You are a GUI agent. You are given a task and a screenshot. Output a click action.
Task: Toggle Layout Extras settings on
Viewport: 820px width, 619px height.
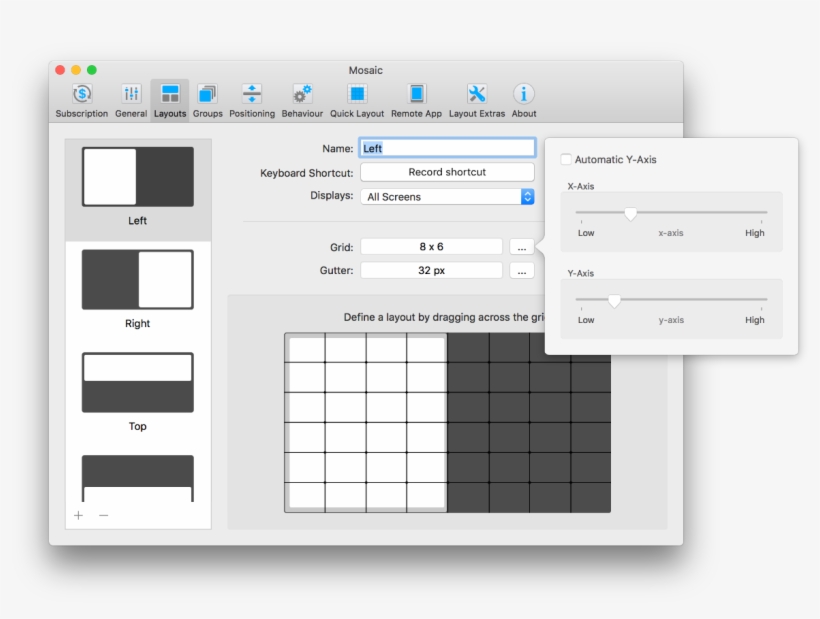click(475, 95)
